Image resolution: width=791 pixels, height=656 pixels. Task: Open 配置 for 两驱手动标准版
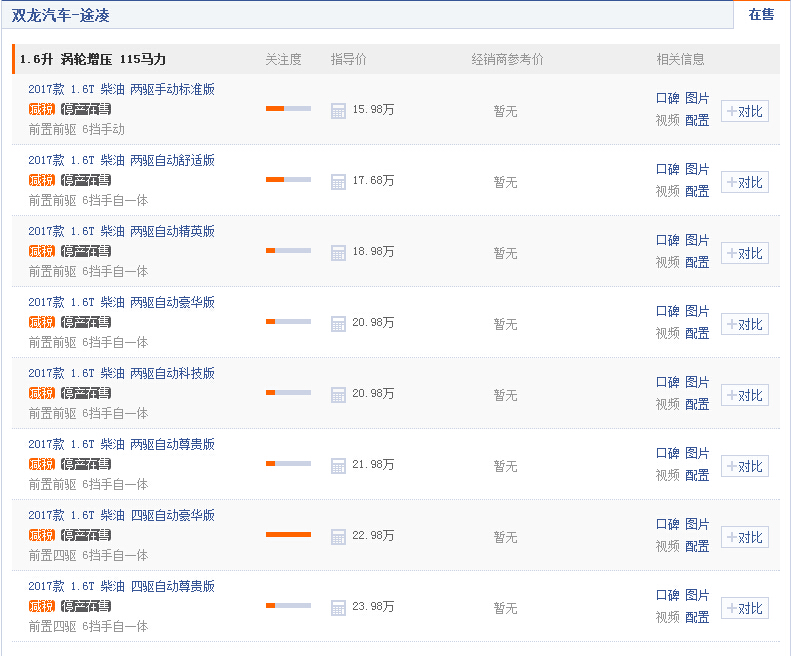click(x=697, y=120)
